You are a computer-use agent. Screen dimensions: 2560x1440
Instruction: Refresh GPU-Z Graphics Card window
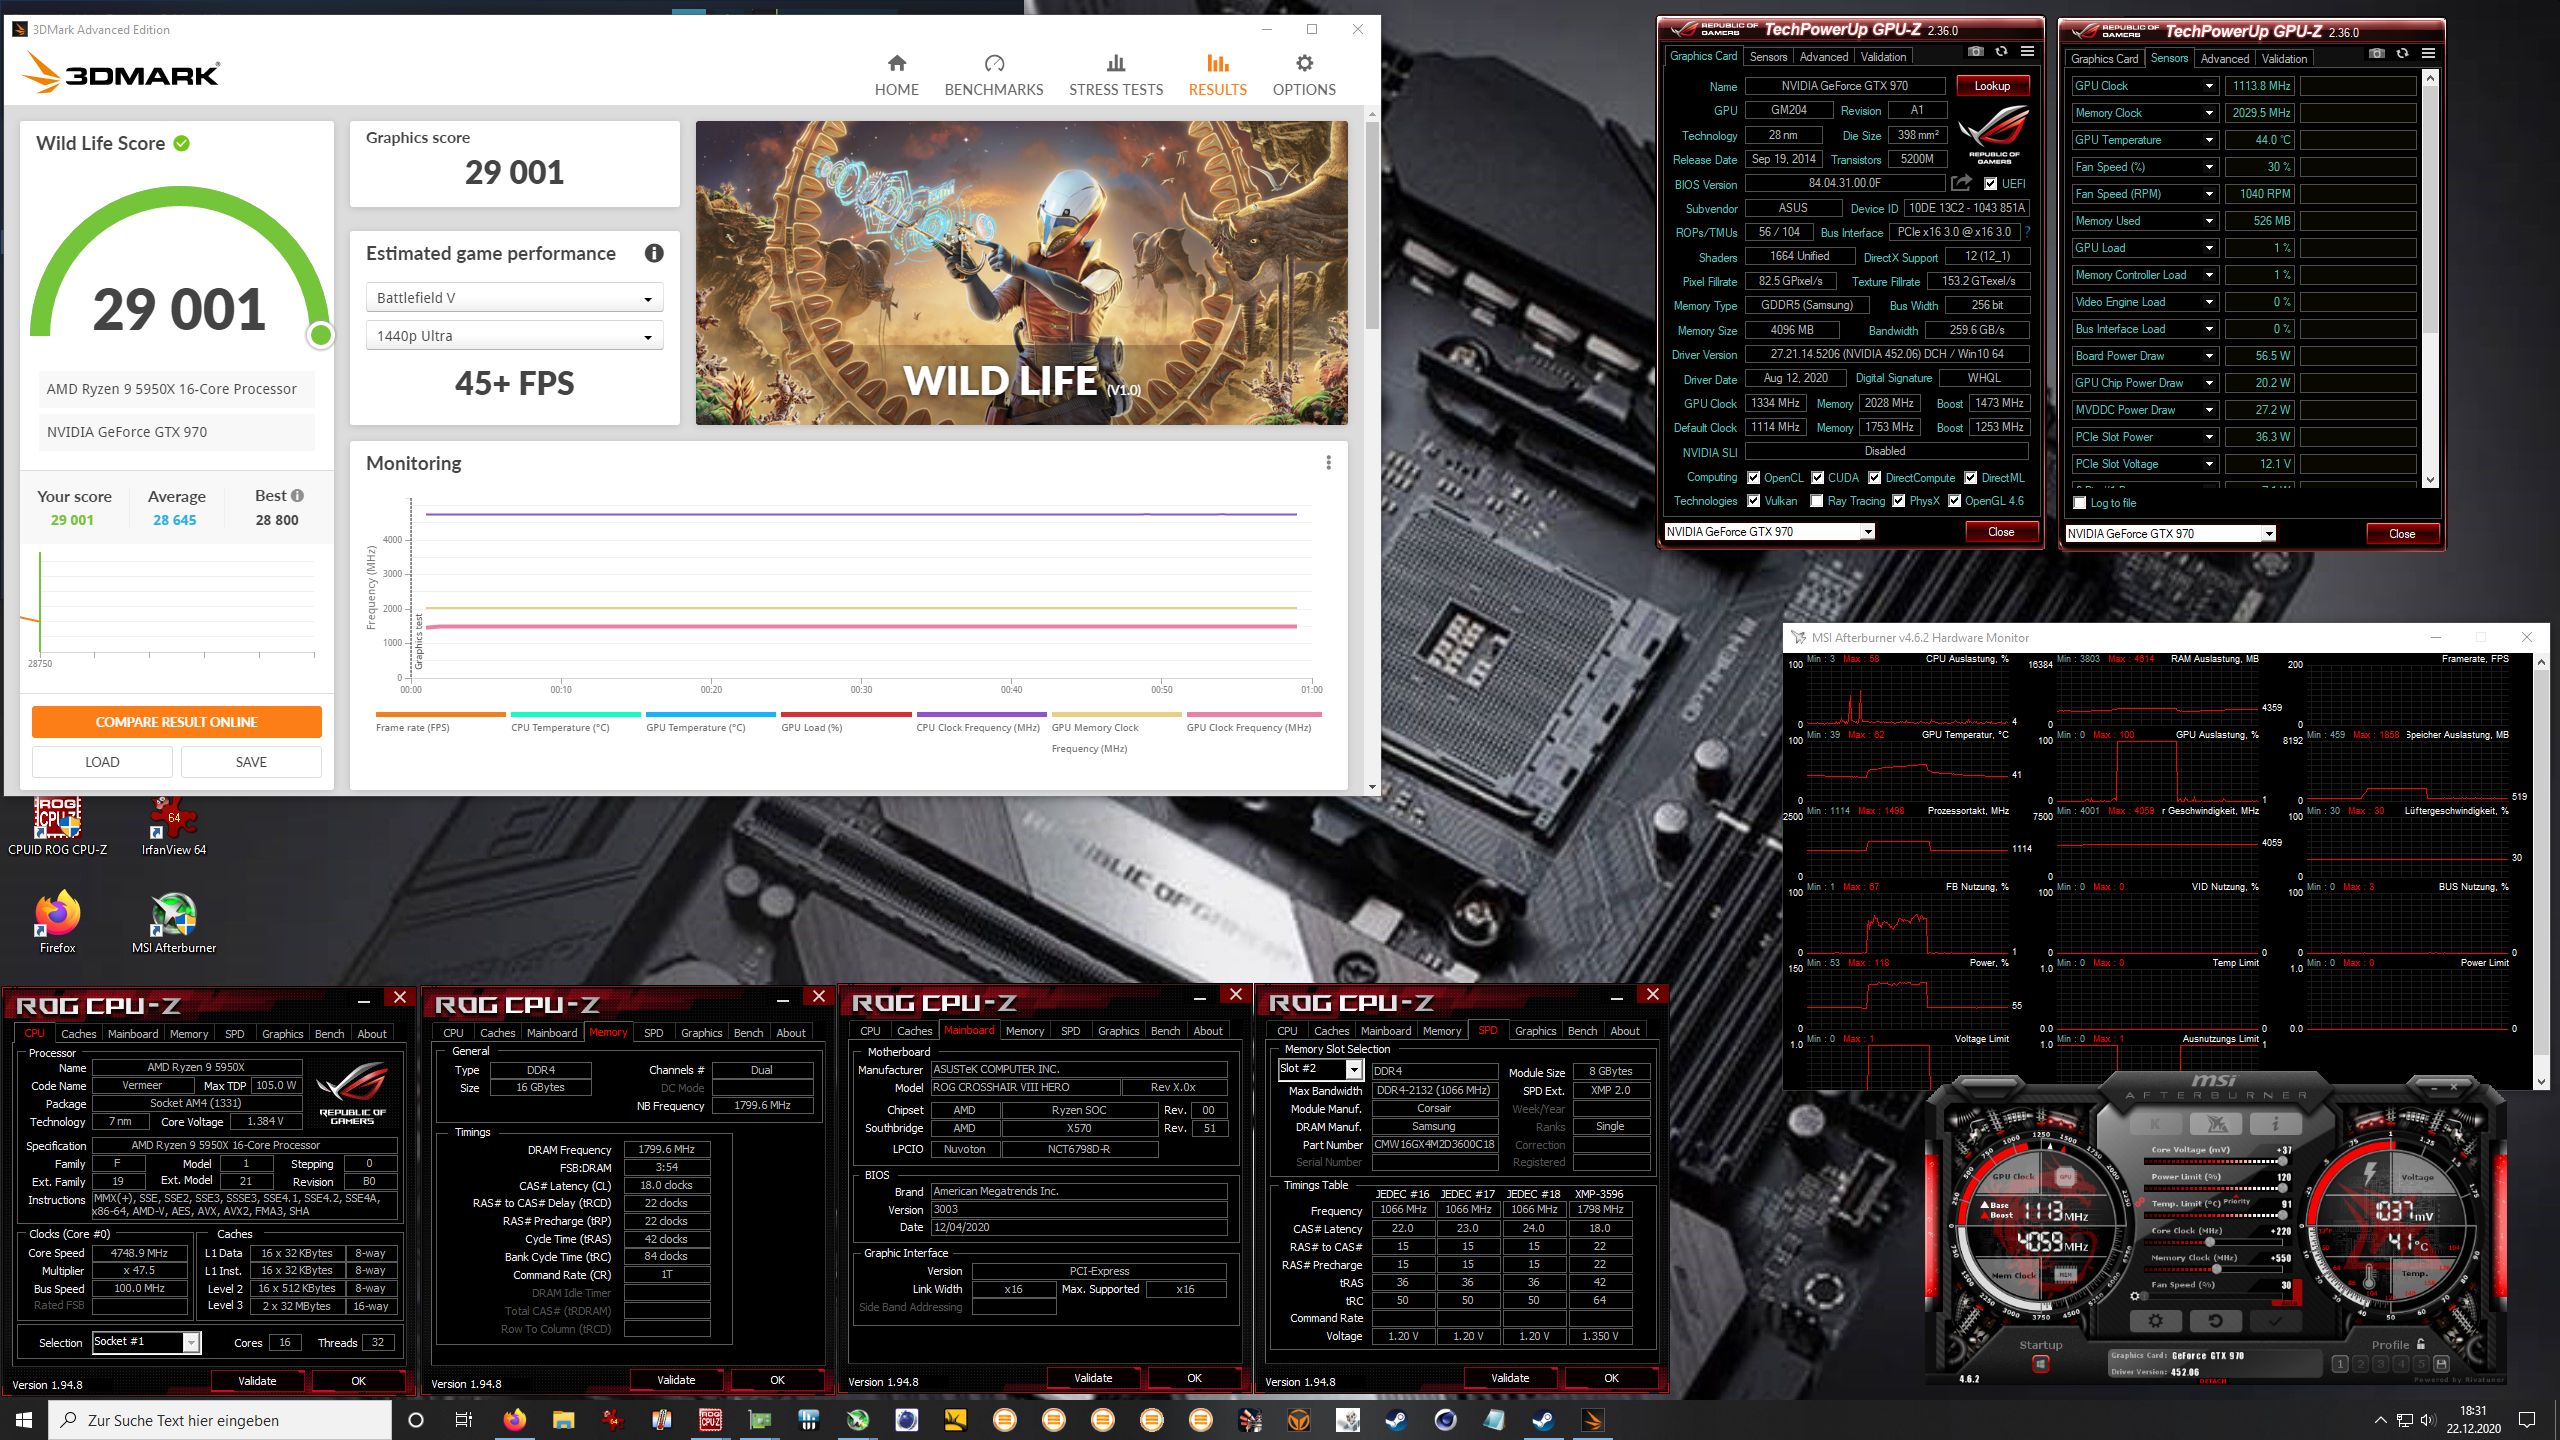2001,52
